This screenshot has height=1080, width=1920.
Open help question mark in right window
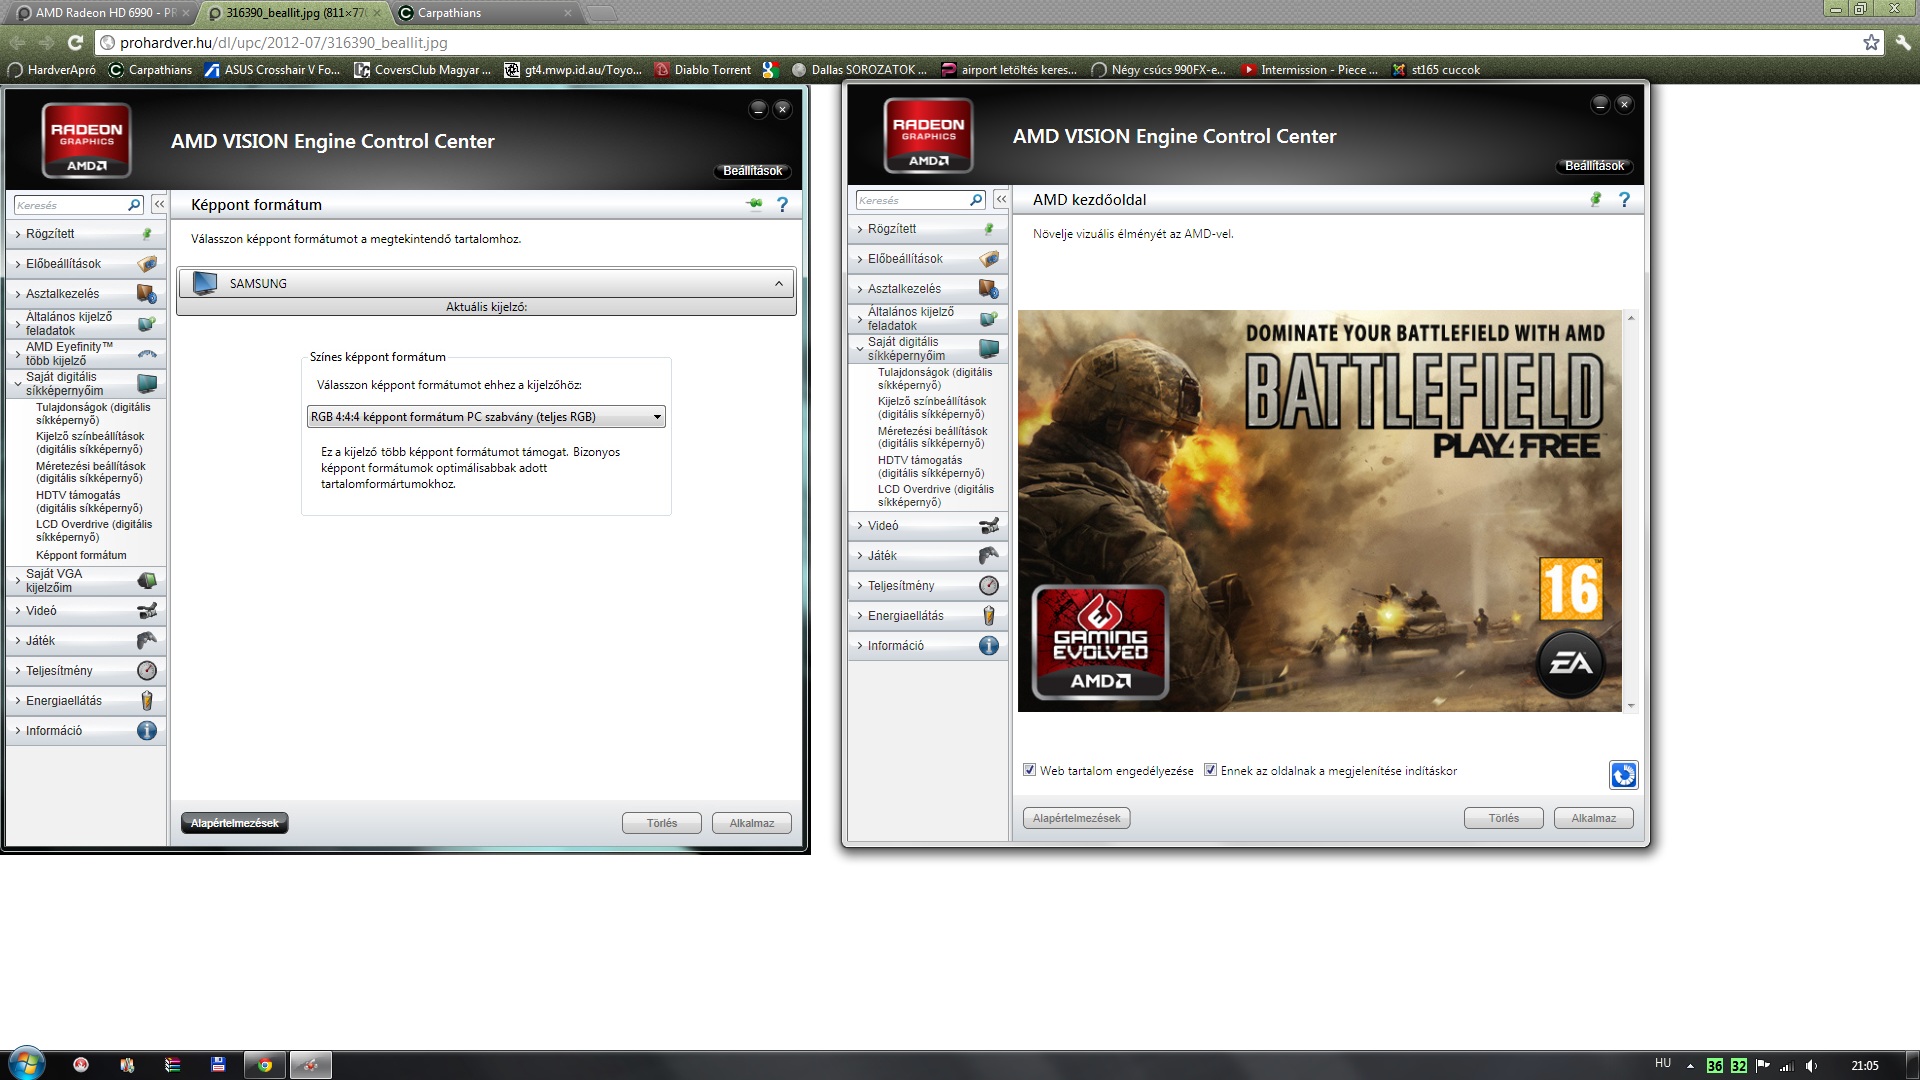tap(1625, 199)
